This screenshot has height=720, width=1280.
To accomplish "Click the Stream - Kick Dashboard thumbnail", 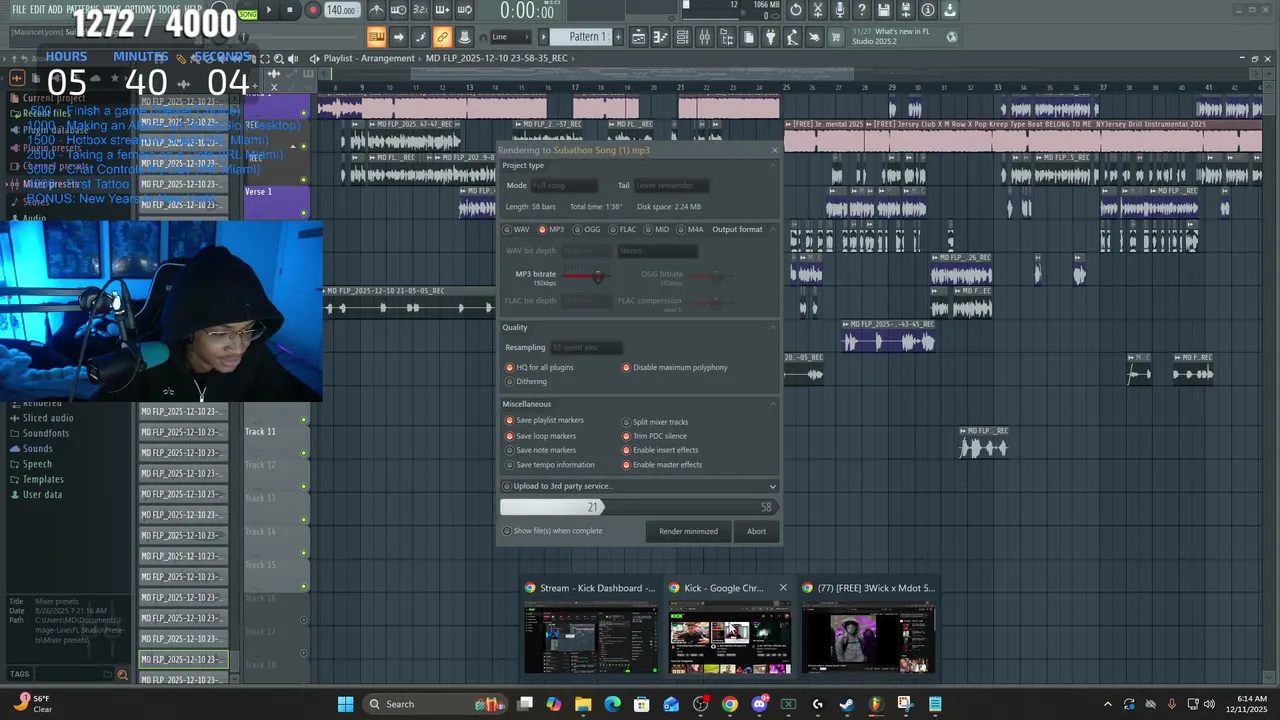I will [x=591, y=640].
